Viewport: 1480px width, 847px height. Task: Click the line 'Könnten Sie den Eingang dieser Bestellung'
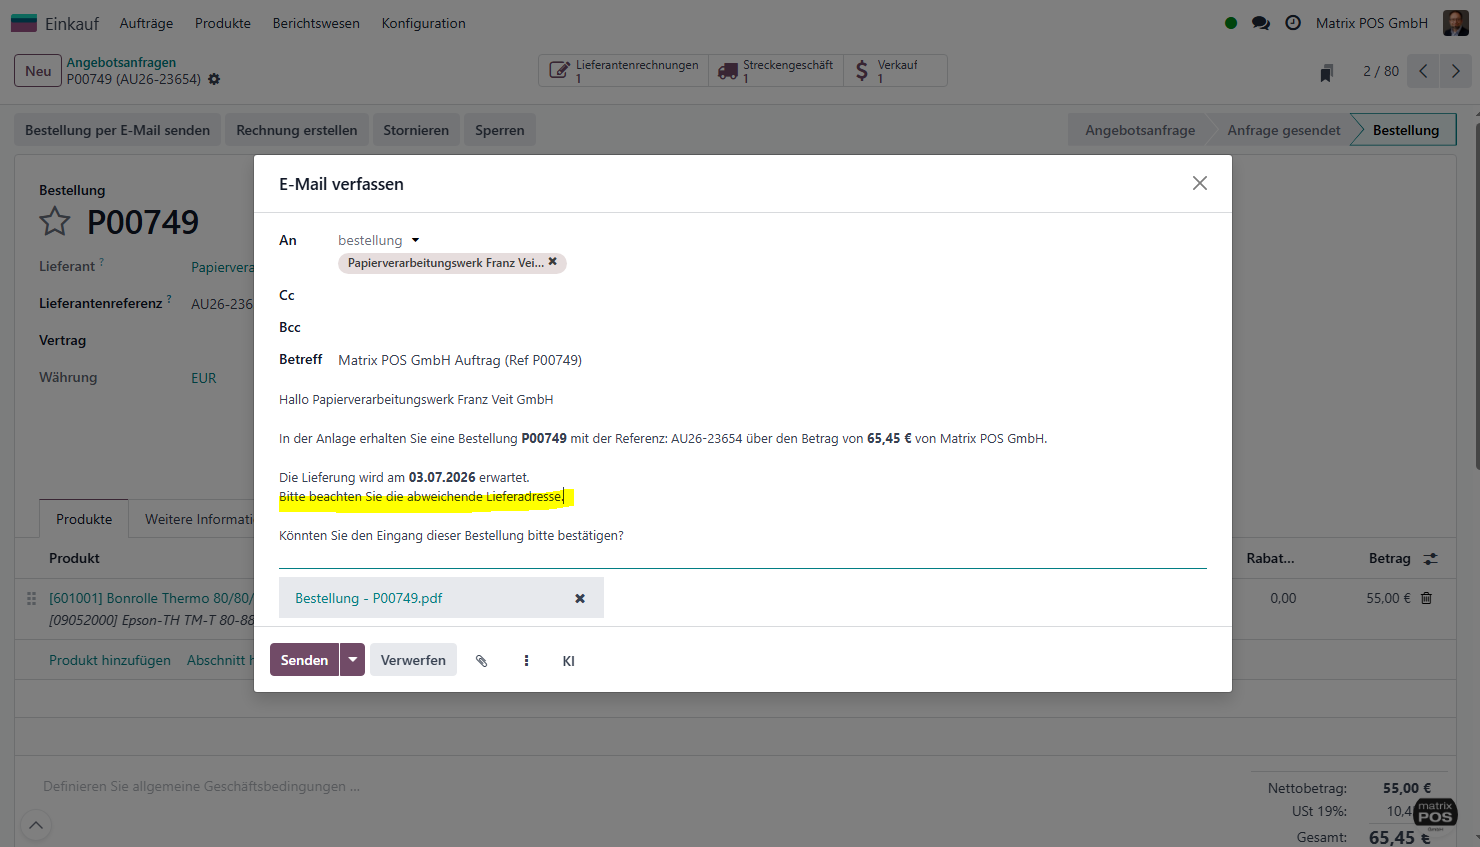[x=451, y=536]
